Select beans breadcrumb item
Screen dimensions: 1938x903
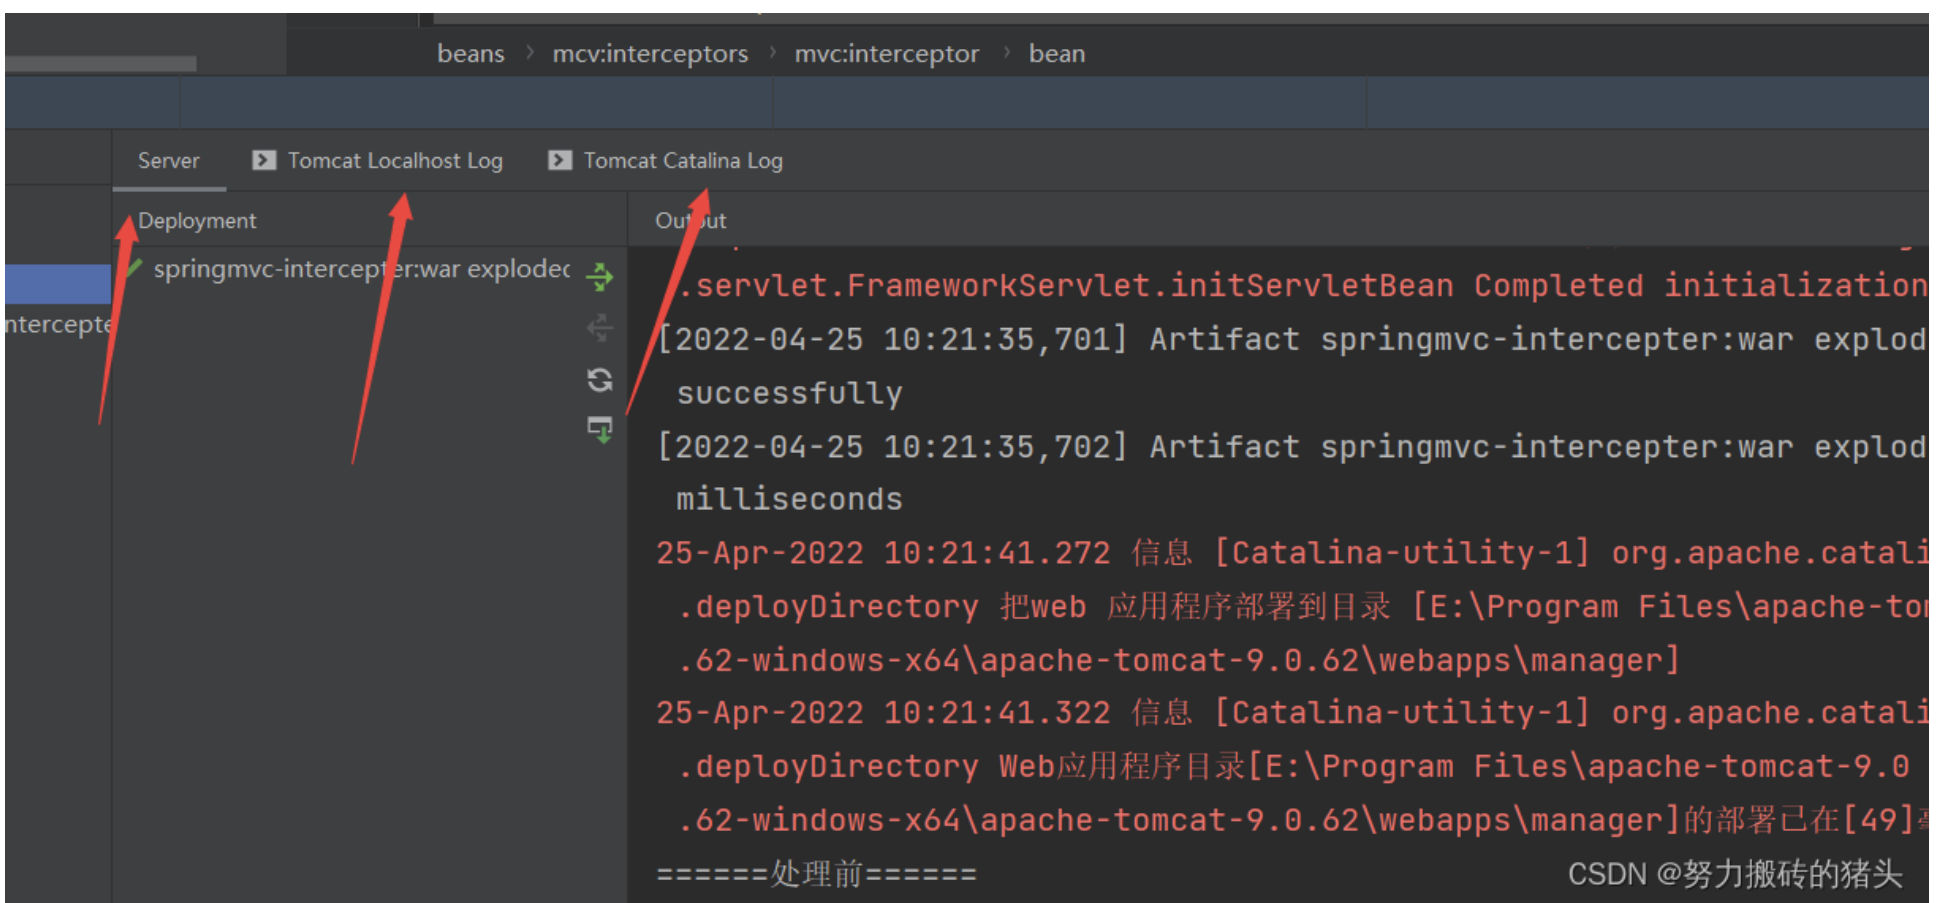pyautogui.click(x=470, y=53)
